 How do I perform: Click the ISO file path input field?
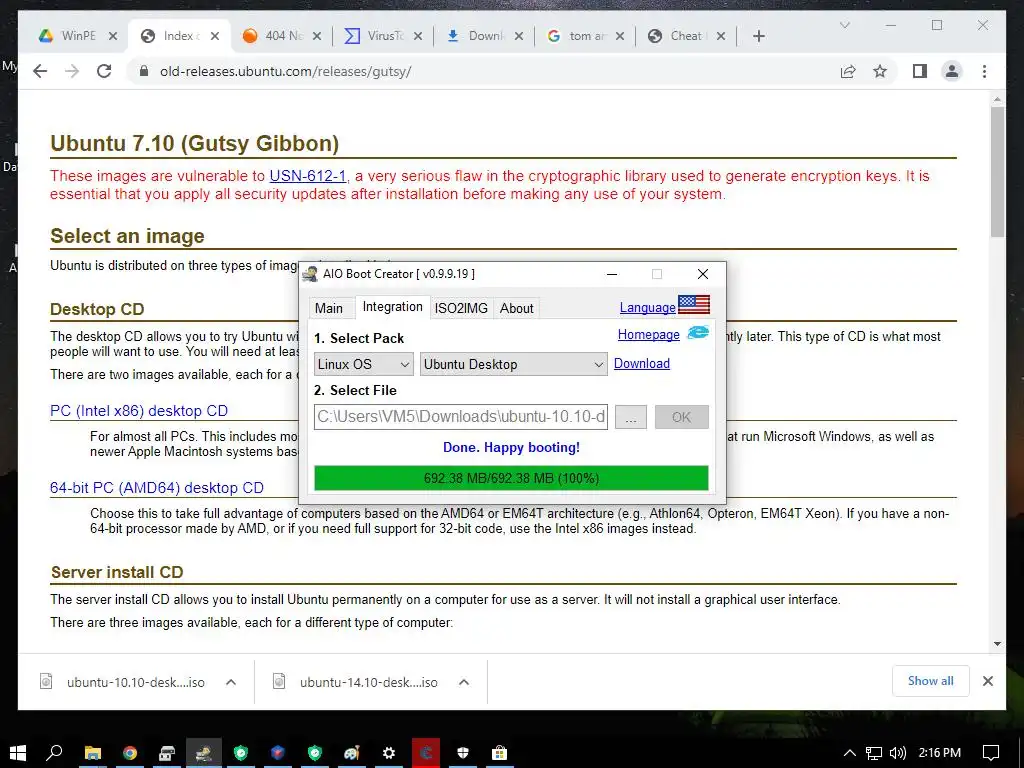(460, 417)
